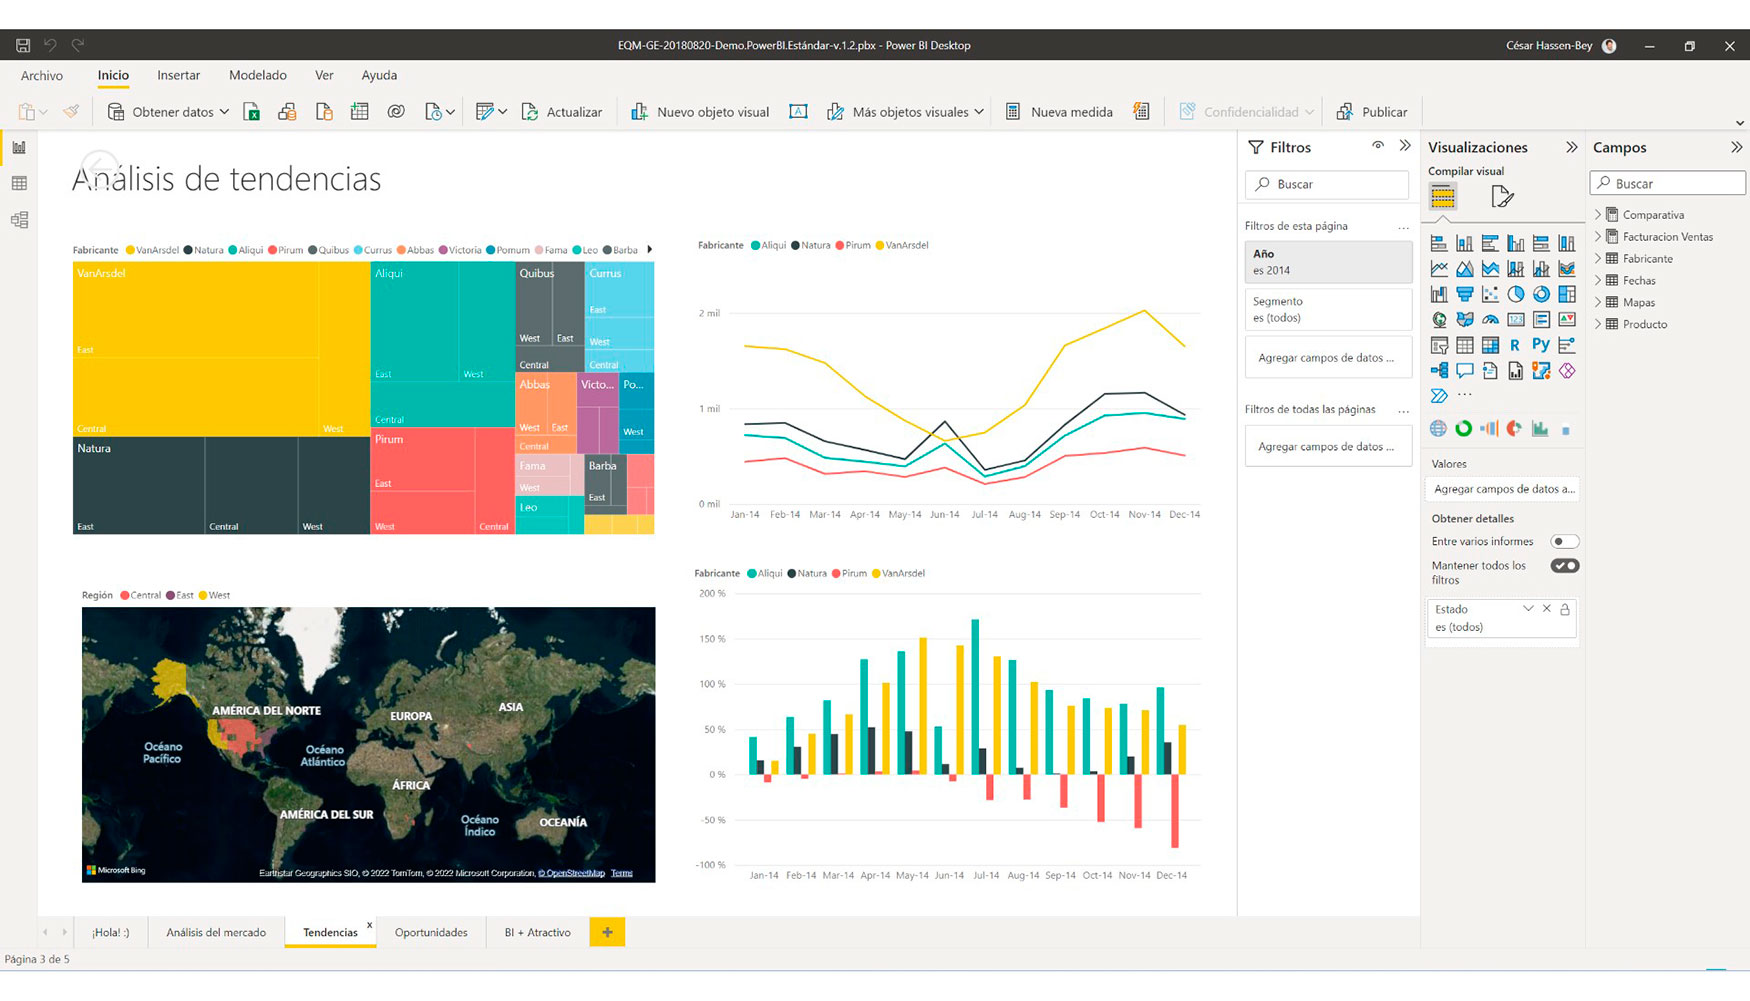This screenshot has height=1001, width=1750.
Task: Click the Publicar button
Action: [x=1372, y=112]
